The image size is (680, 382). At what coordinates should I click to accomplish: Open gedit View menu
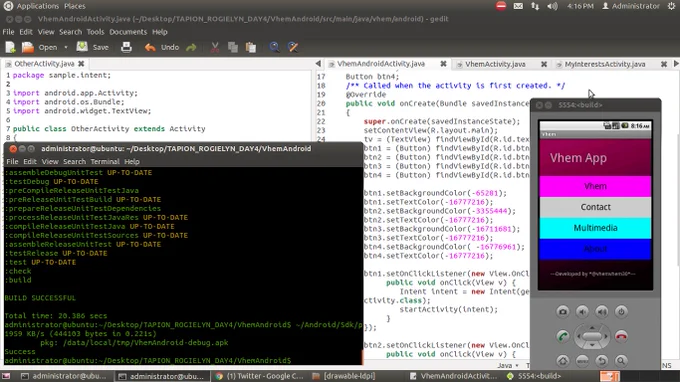[46, 32]
